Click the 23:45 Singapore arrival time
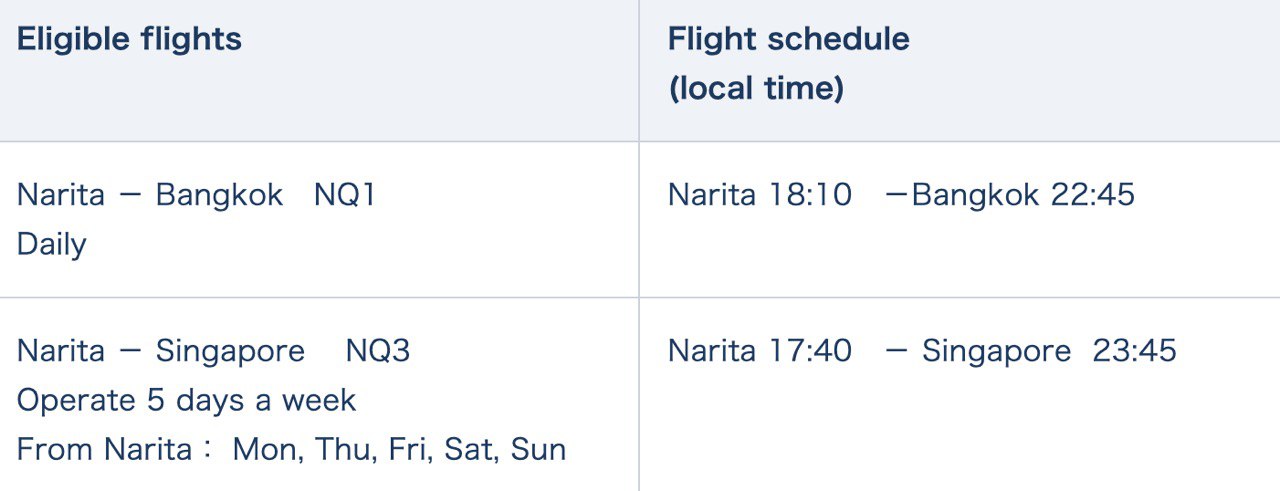 pyautogui.click(x=1134, y=351)
